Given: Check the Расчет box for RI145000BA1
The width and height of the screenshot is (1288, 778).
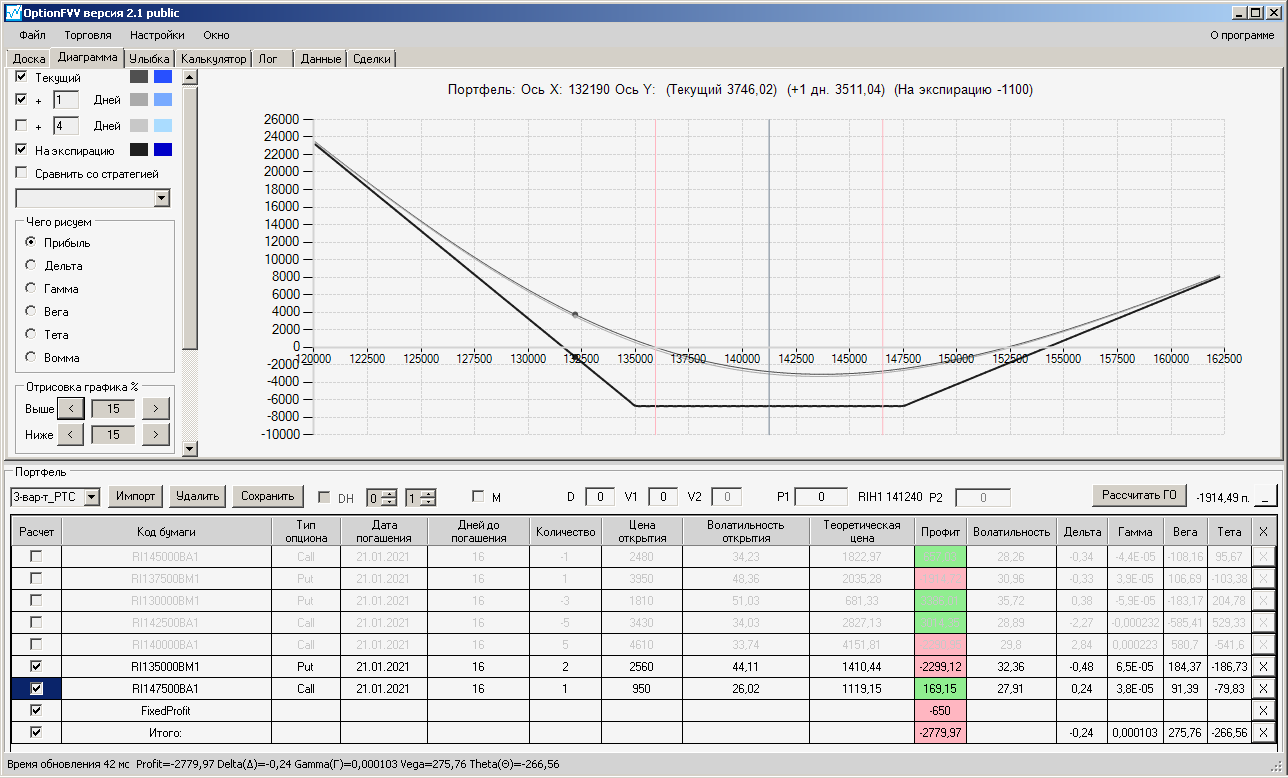Looking at the screenshot, I should click(x=37, y=556).
